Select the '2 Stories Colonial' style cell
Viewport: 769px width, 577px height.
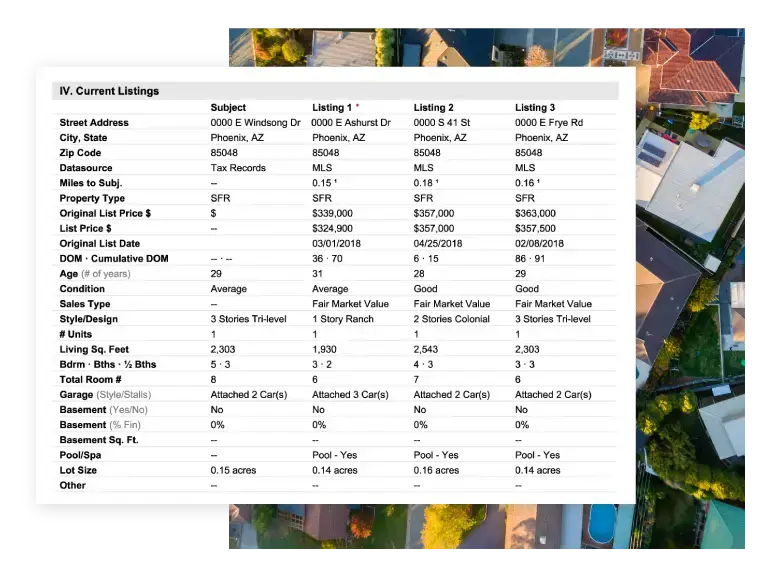[451, 319]
